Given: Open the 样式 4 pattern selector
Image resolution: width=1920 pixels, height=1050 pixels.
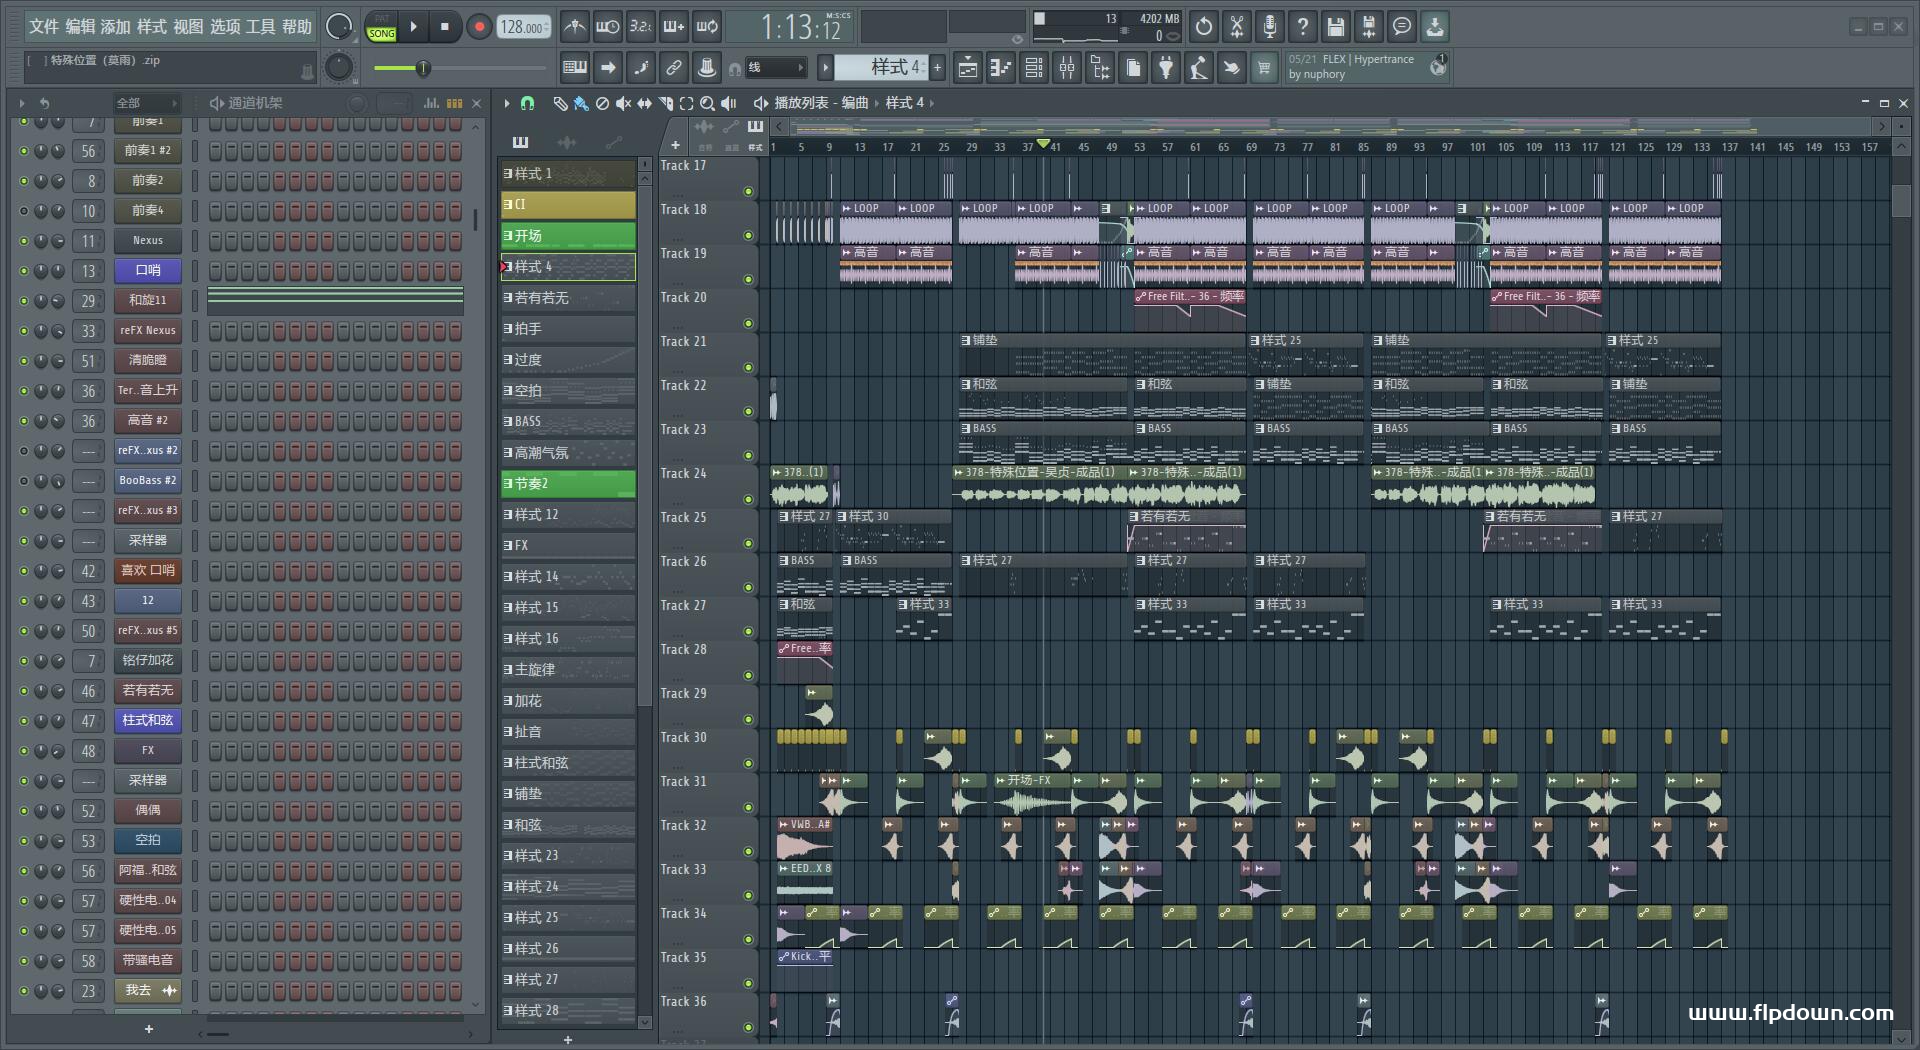Looking at the screenshot, I should coord(881,67).
